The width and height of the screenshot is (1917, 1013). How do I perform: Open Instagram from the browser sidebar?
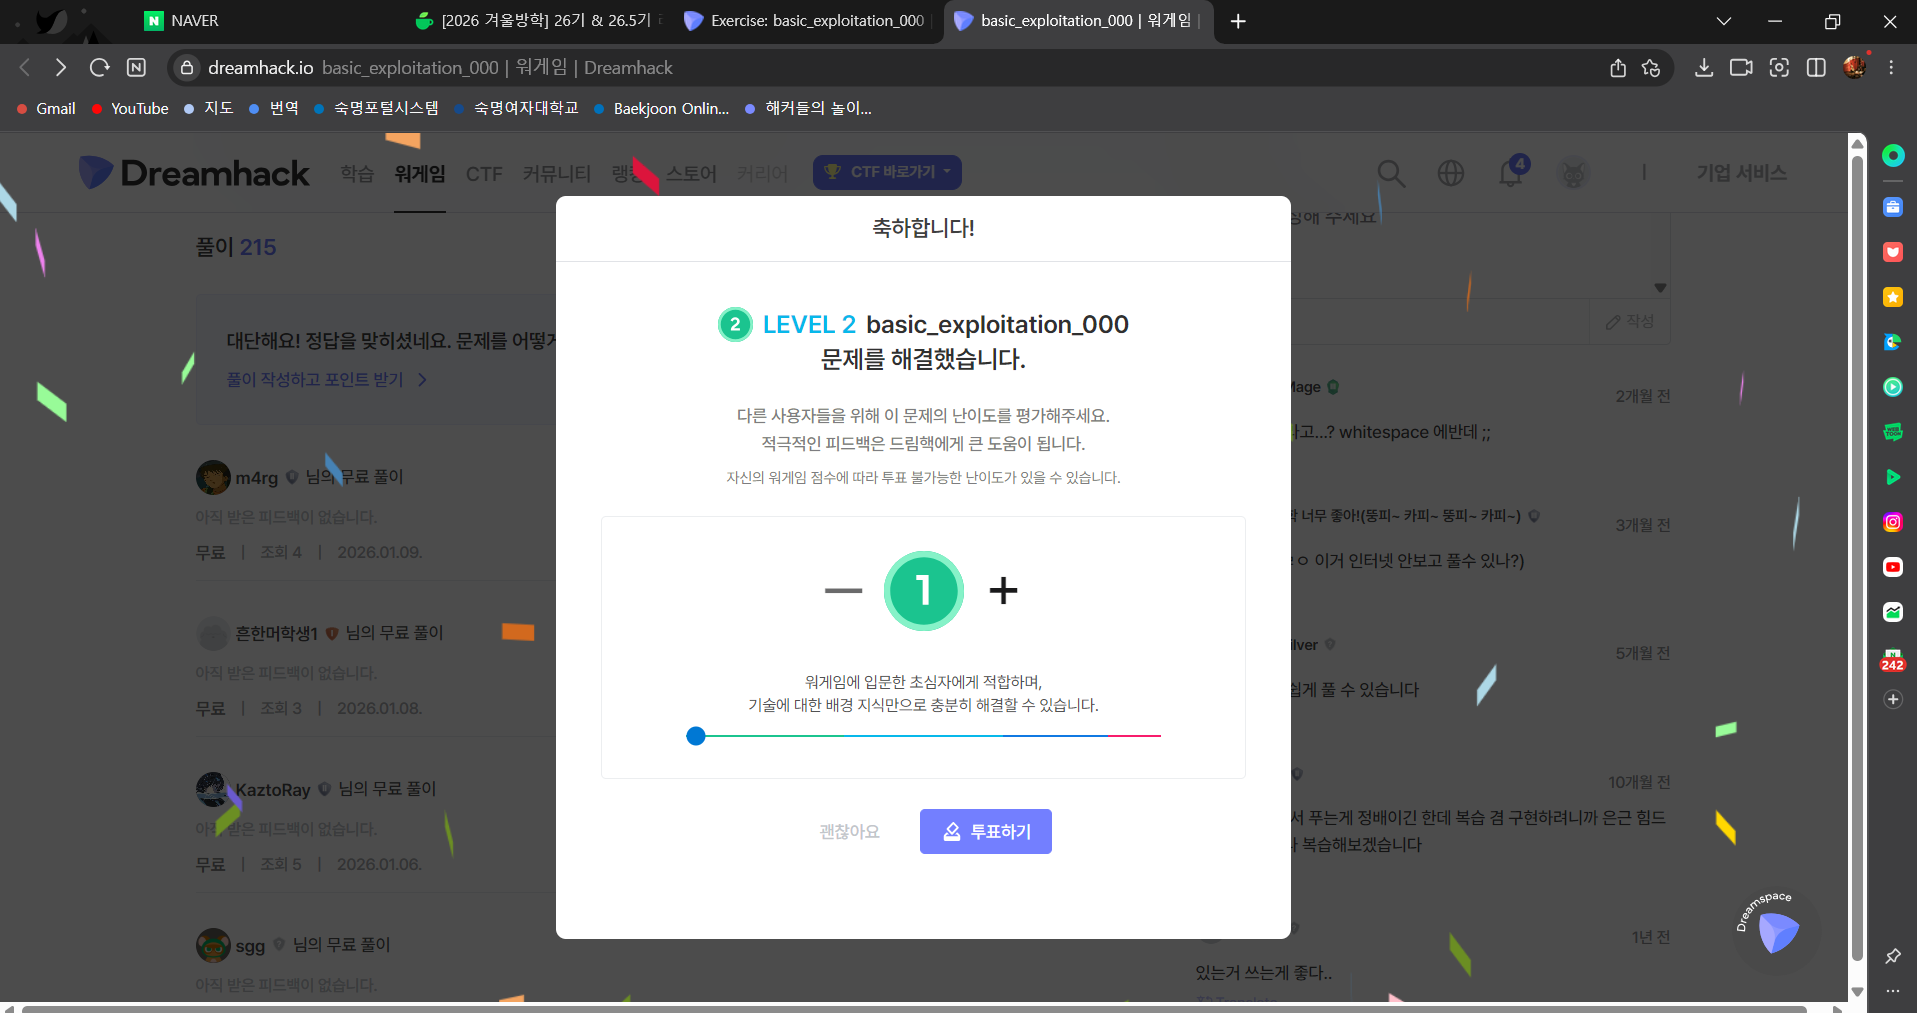(x=1893, y=521)
